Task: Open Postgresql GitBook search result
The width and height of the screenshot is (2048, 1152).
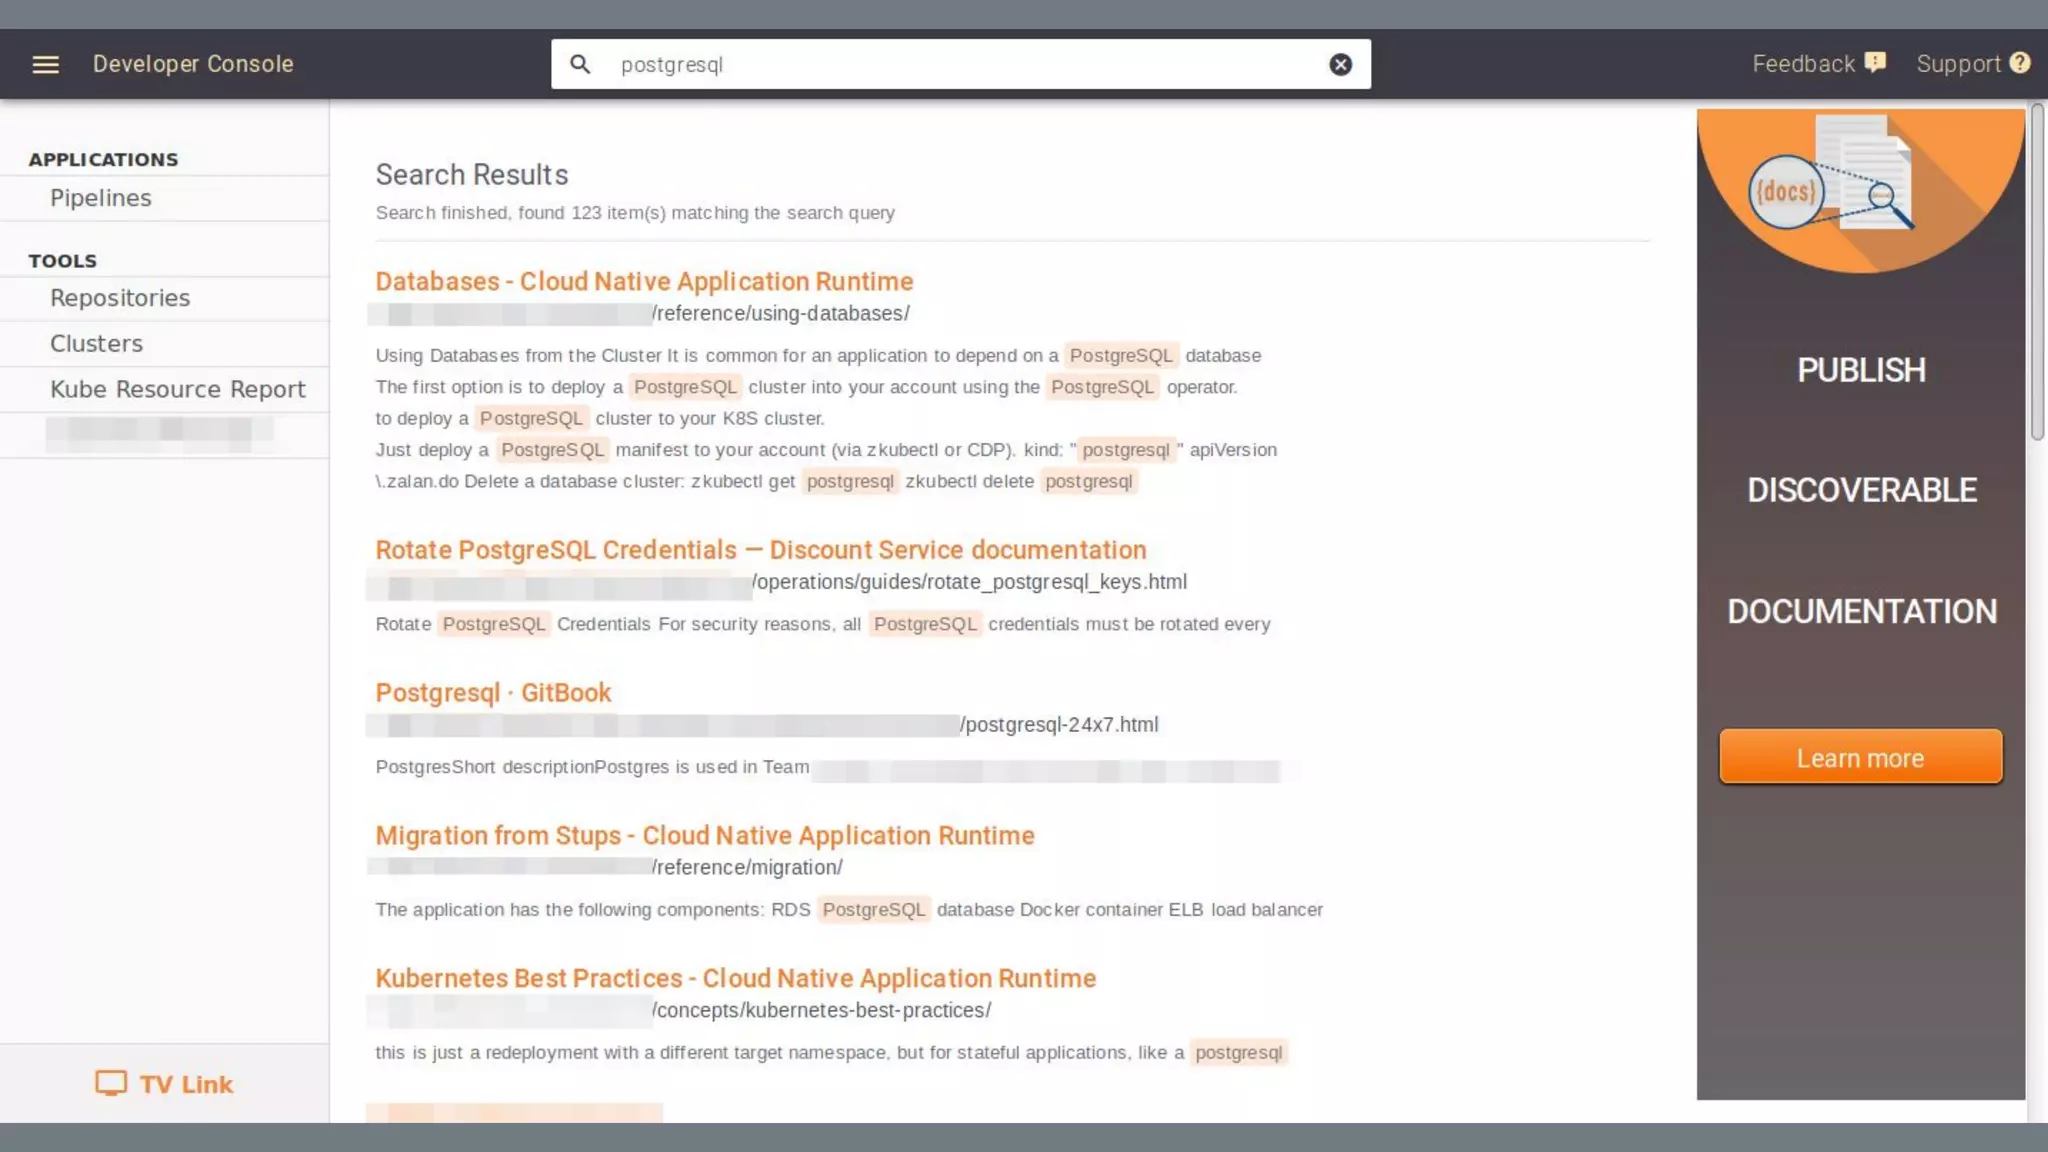Action: pos(493,693)
